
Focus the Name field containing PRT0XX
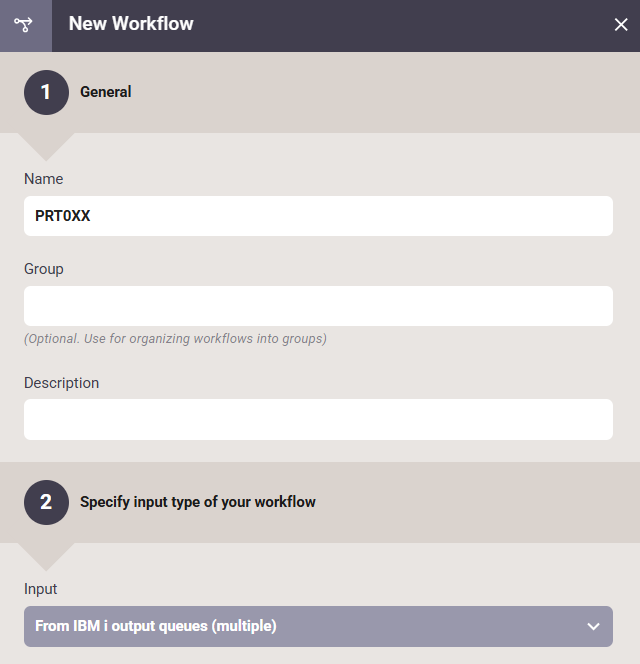[318, 216]
